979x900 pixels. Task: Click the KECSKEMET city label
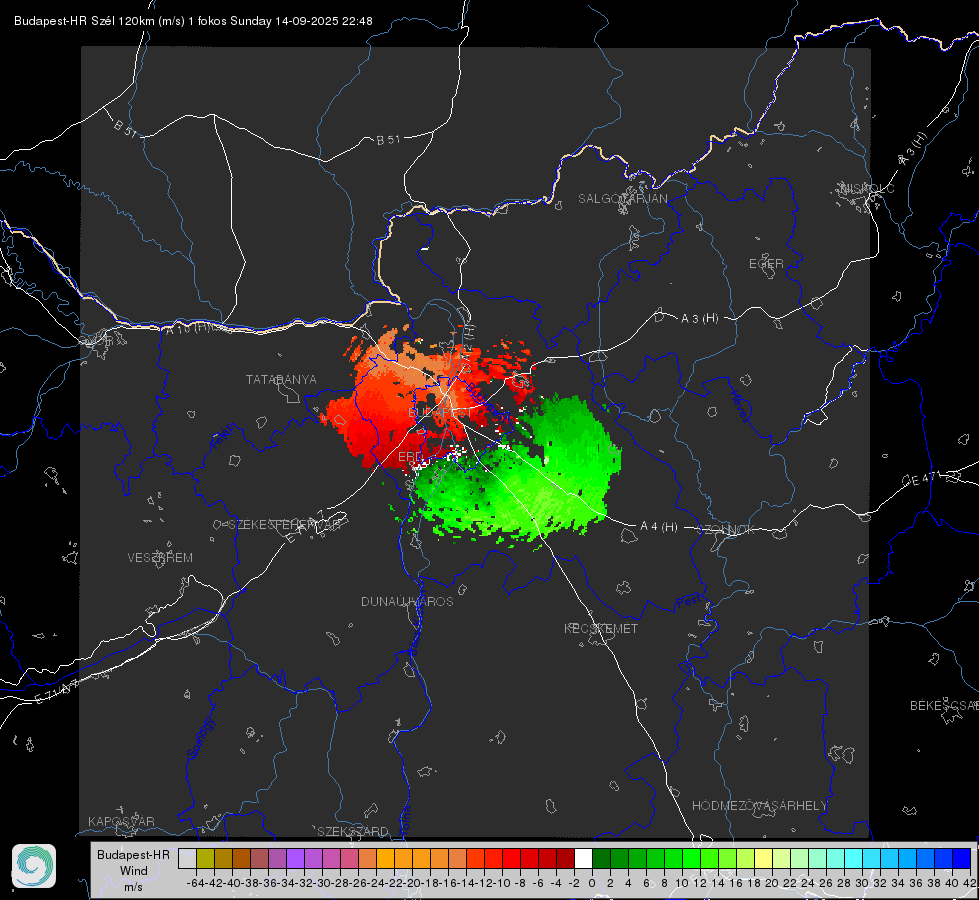click(601, 628)
